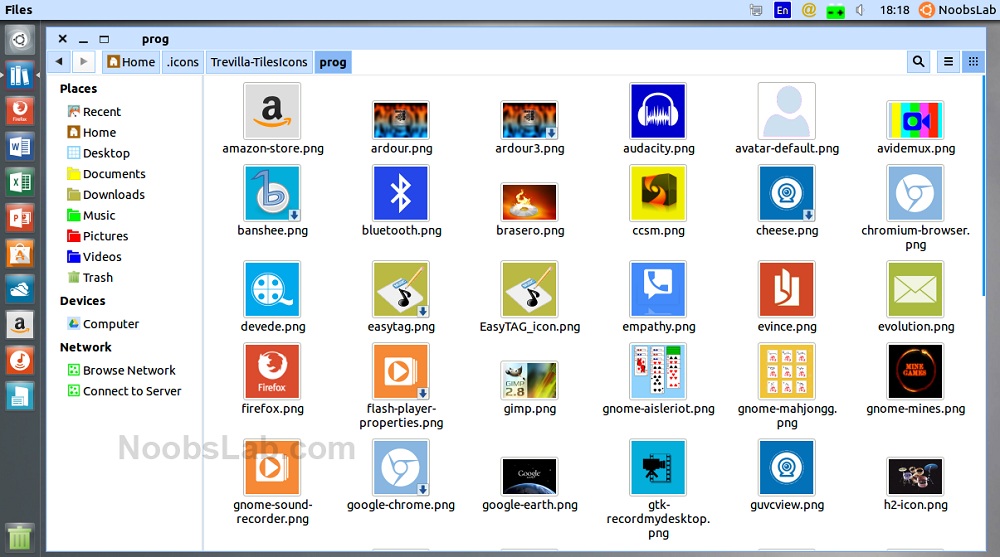Click the banshee.png icon
This screenshot has height=557, width=1000.
(x=272, y=193)
